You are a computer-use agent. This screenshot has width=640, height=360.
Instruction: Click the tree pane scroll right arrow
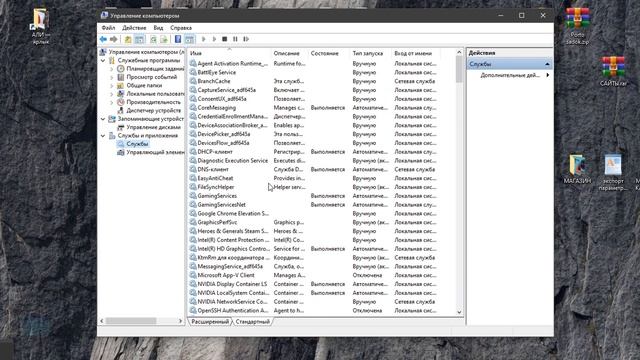click(x=180, y=321)
